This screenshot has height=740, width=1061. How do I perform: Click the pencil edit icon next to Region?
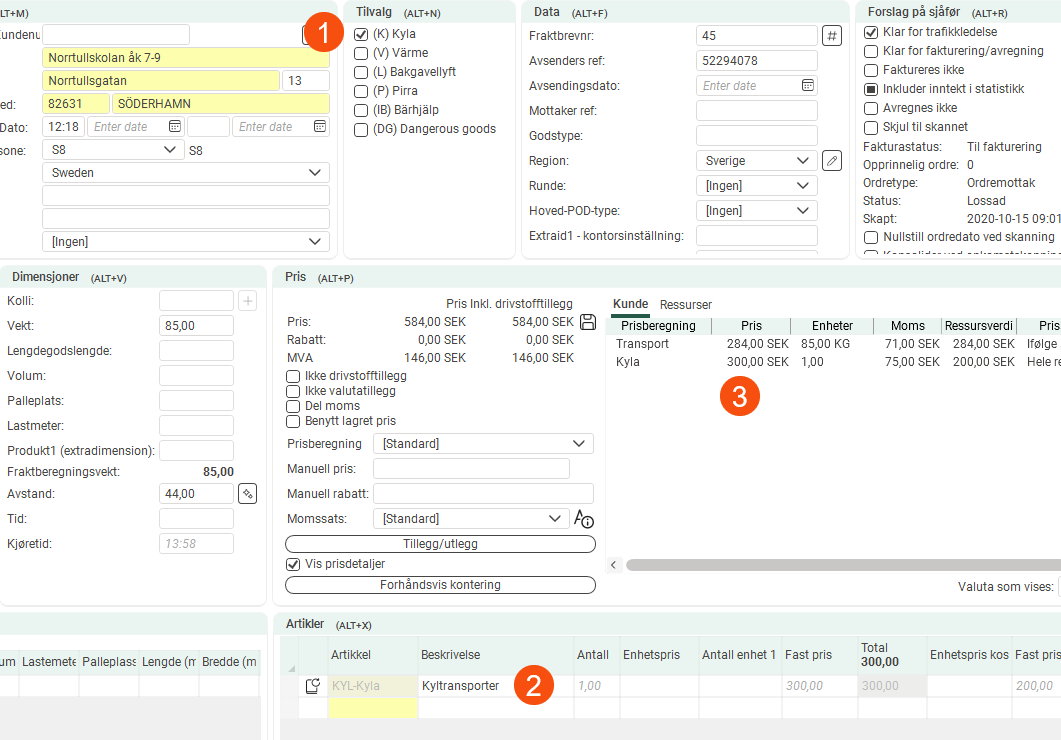click(x=831, y=161)
